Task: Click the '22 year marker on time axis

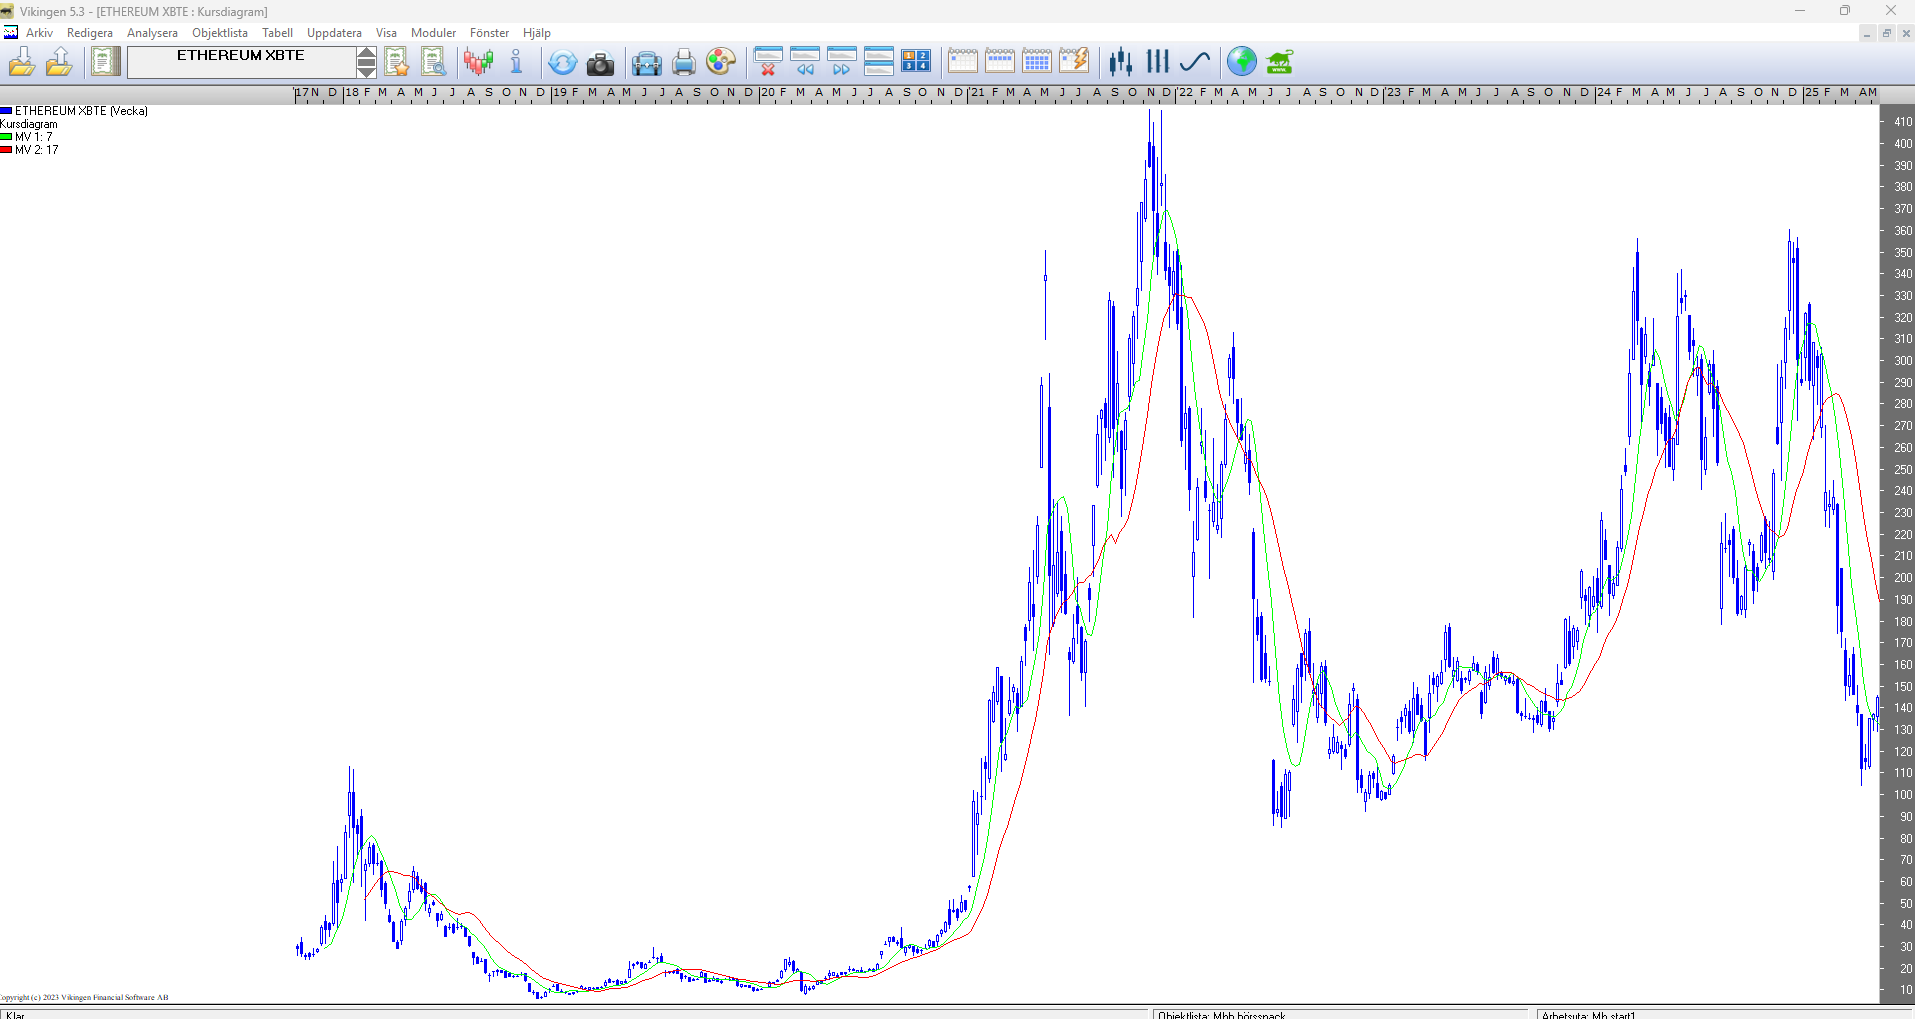Action: point(1185,93)
